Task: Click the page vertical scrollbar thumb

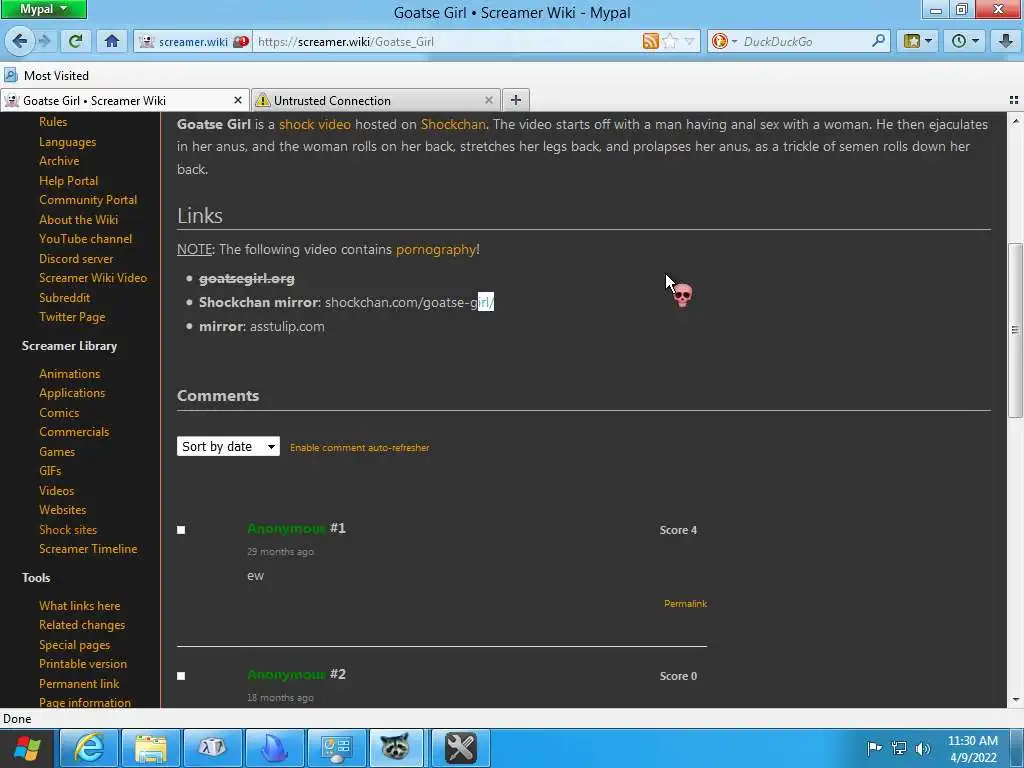Action: (x=1015, y=330)
